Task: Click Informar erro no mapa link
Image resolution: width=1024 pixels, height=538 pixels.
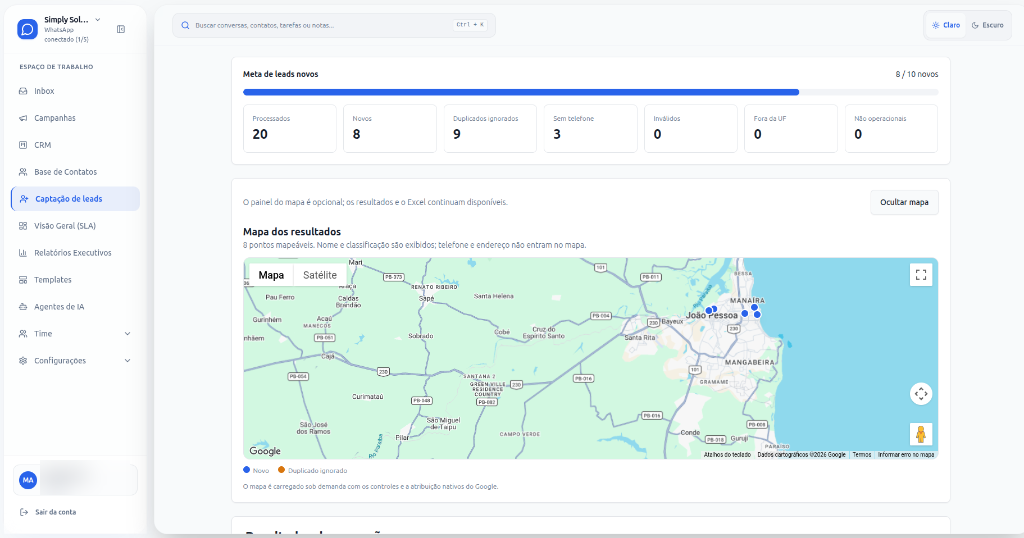Action: pyautogui.click(x=906, y=454)
